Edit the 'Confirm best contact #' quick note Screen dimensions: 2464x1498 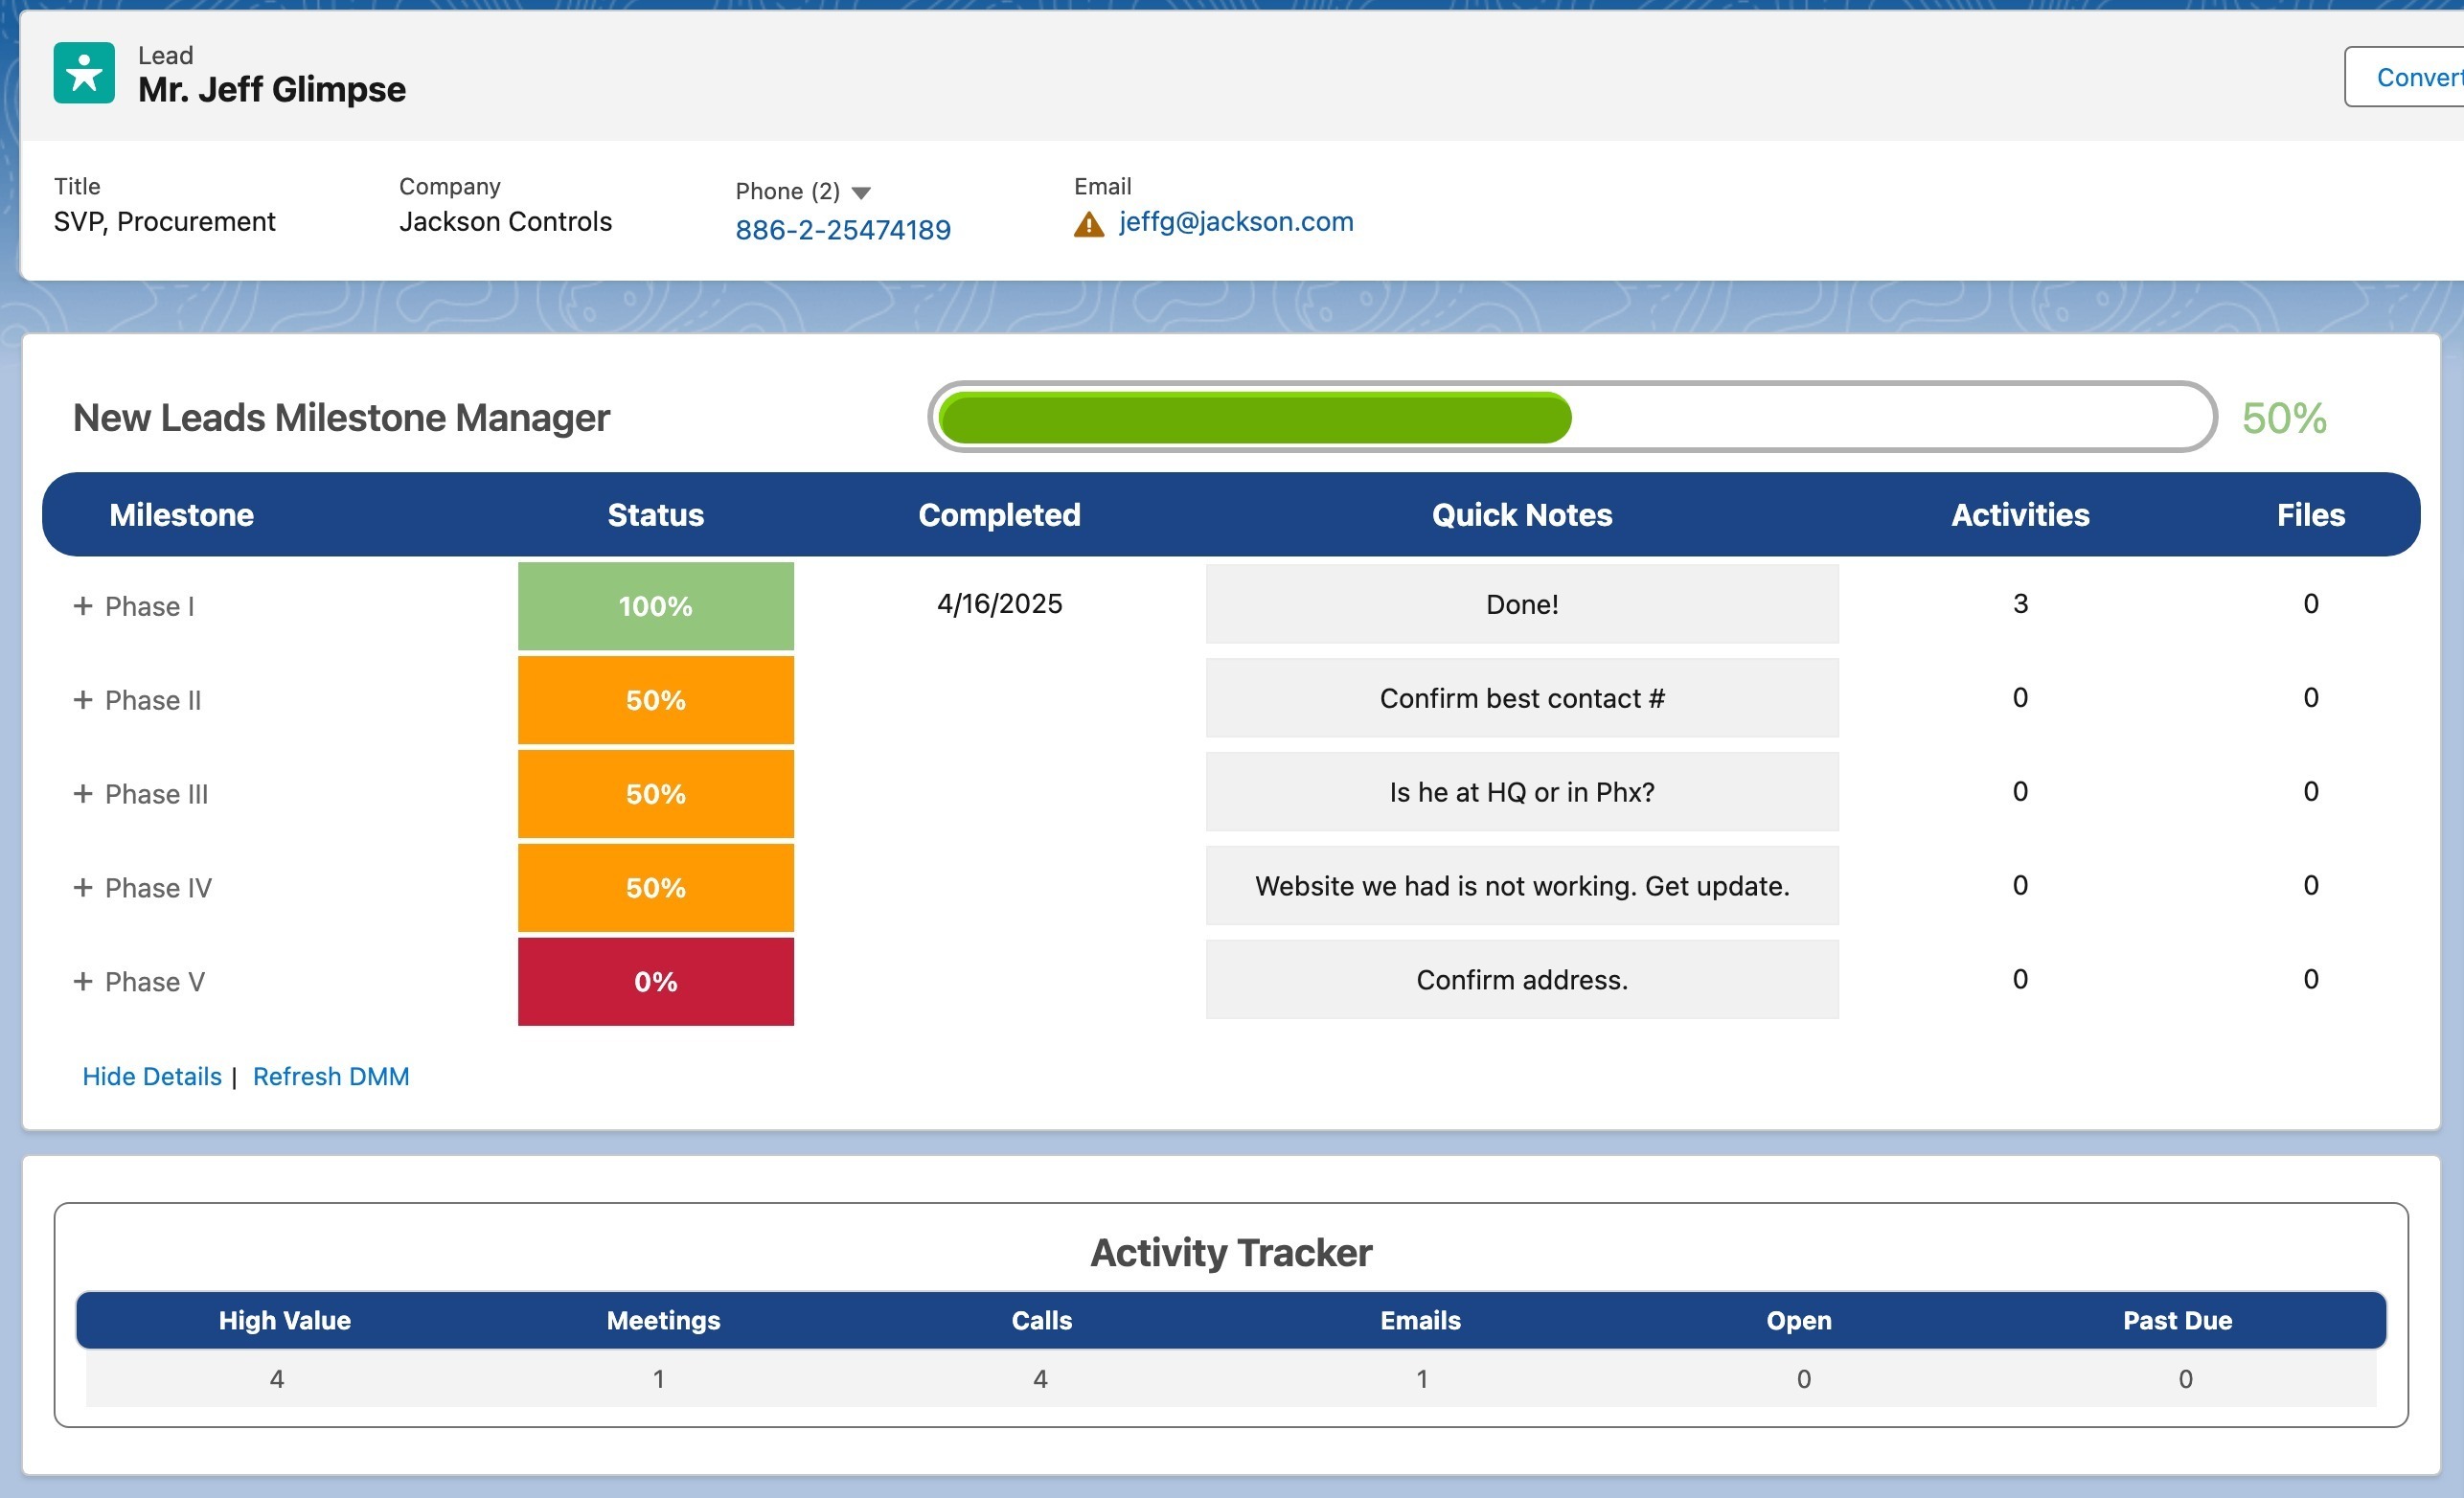click(1521, 698)
